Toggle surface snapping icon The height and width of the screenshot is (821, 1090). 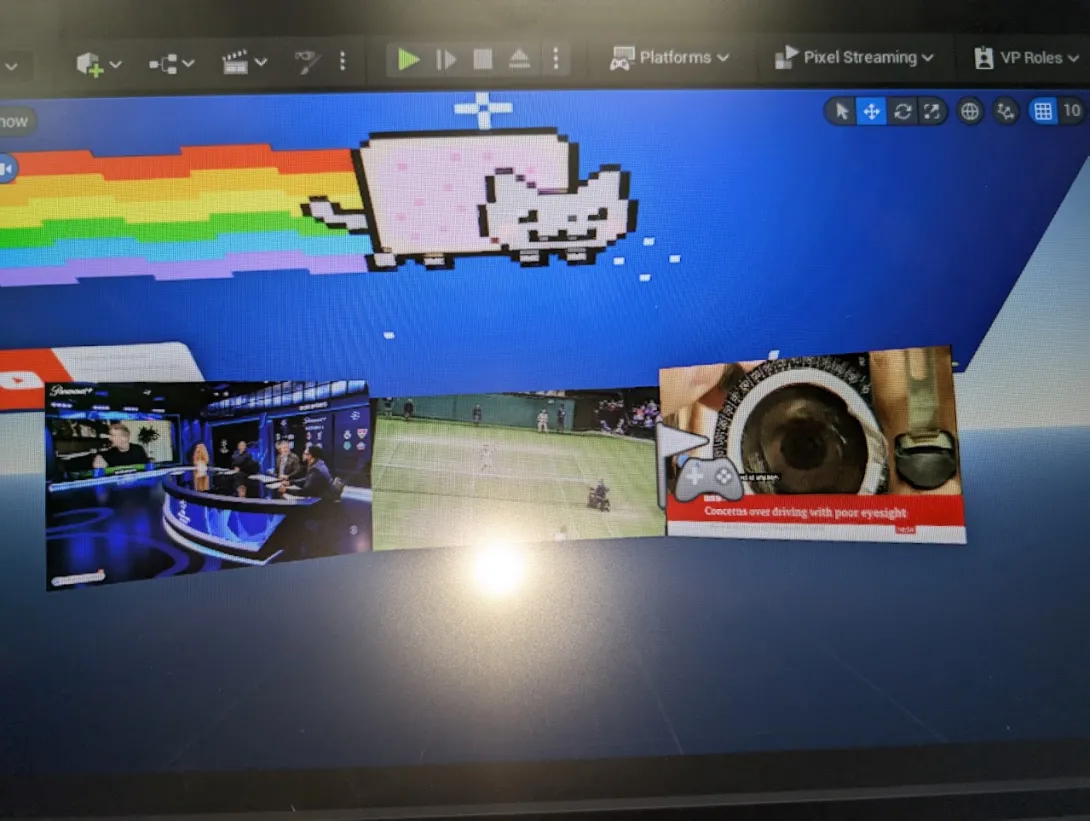[1006, 111]
